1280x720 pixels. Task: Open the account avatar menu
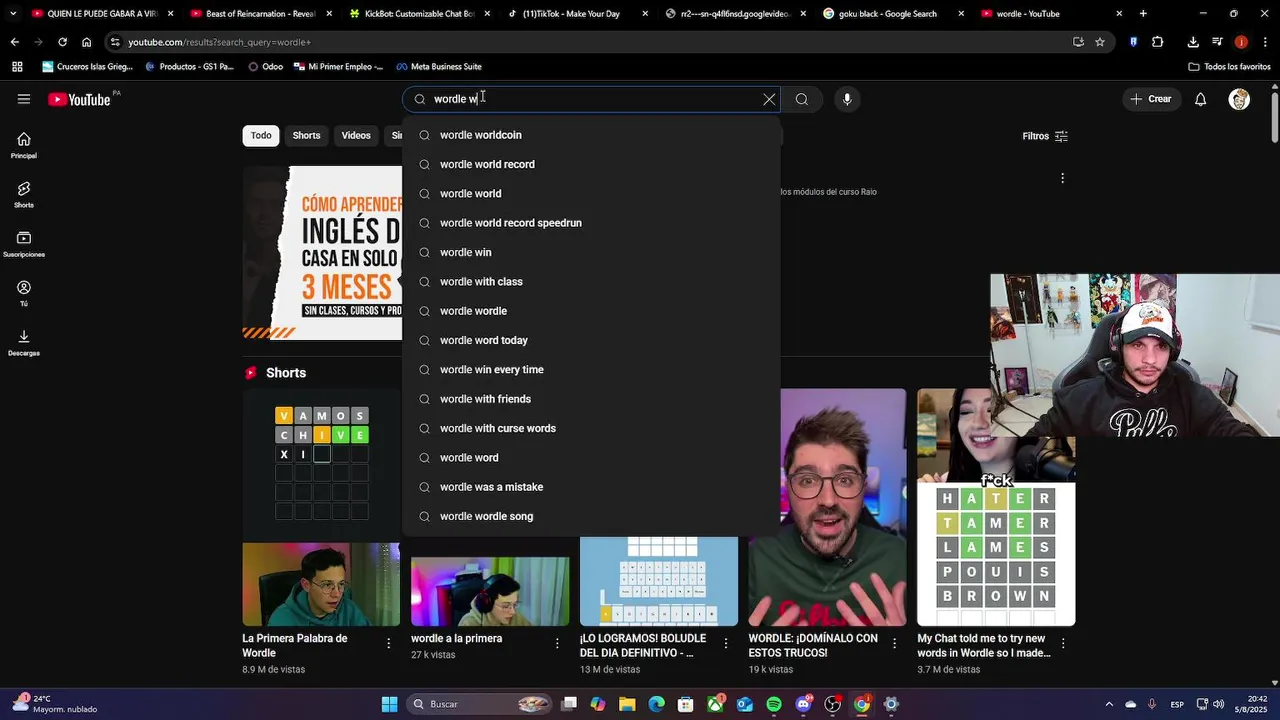[1239, 99]
